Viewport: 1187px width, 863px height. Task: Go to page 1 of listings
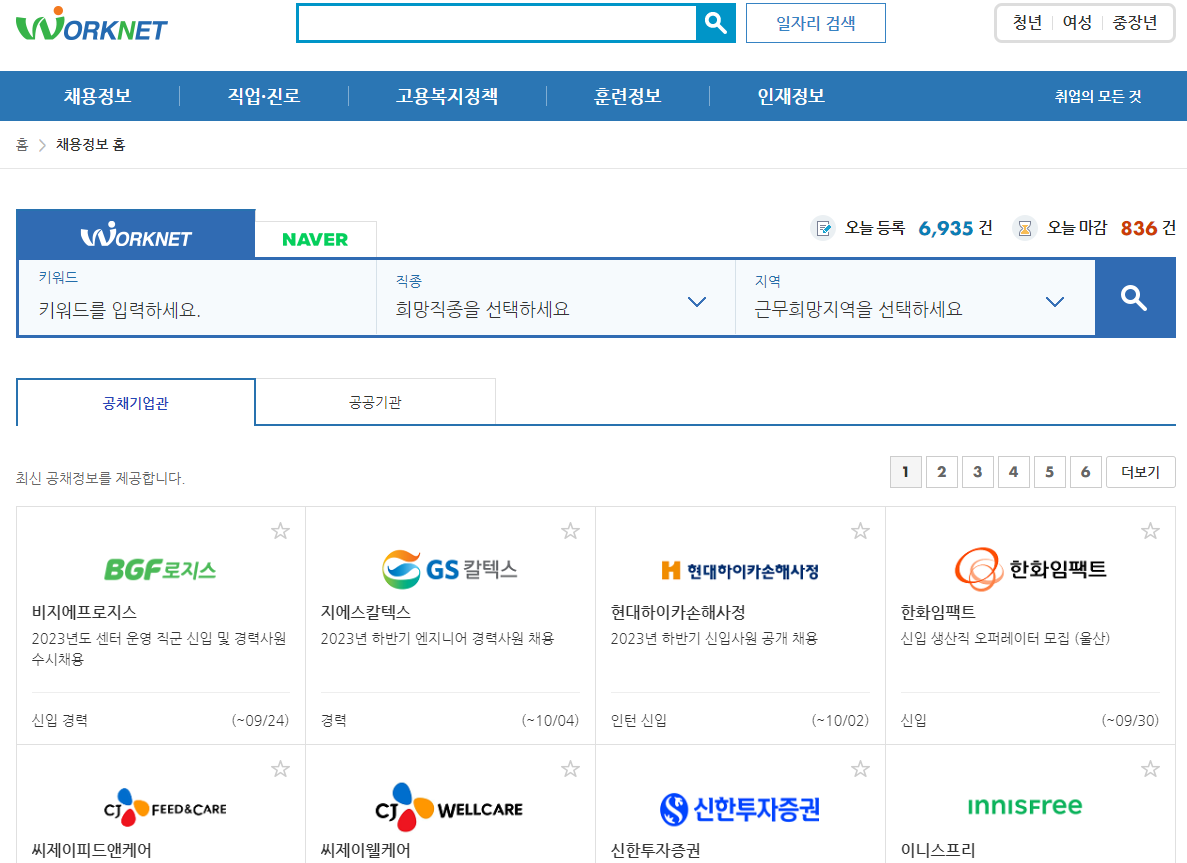905,472
